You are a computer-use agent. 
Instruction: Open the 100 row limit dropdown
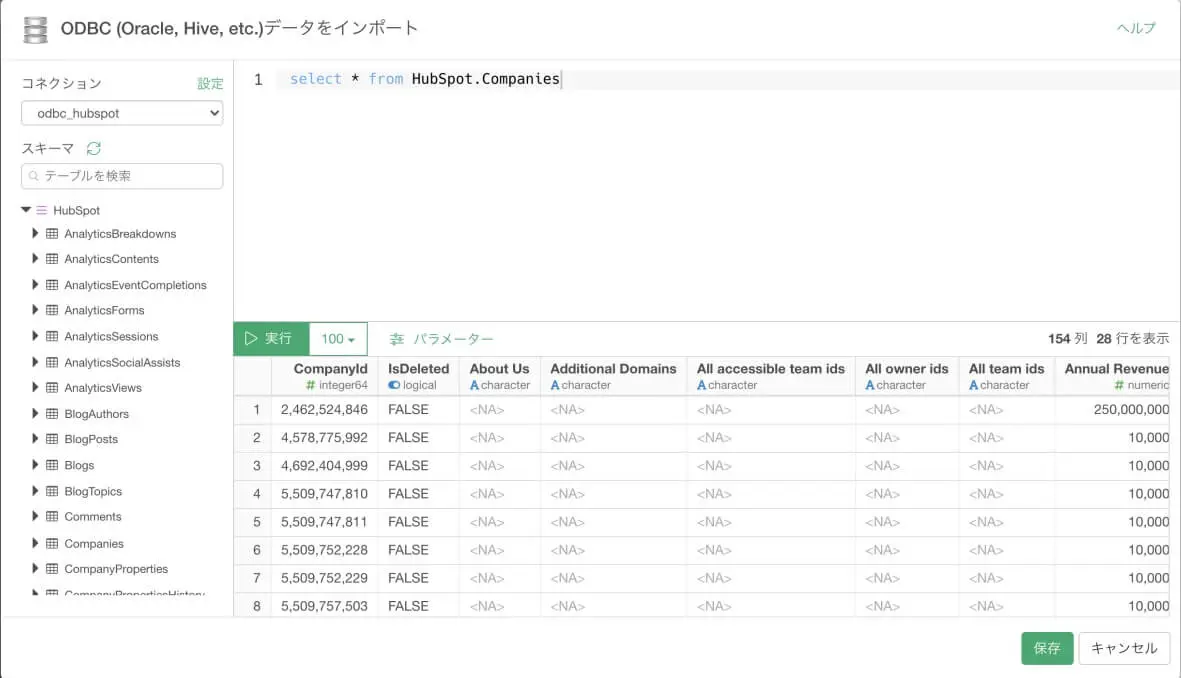tap(338, 339)
